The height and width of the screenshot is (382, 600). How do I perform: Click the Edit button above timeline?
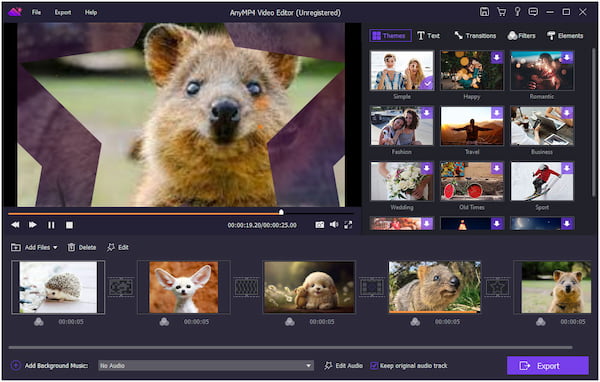coord(118,247)
